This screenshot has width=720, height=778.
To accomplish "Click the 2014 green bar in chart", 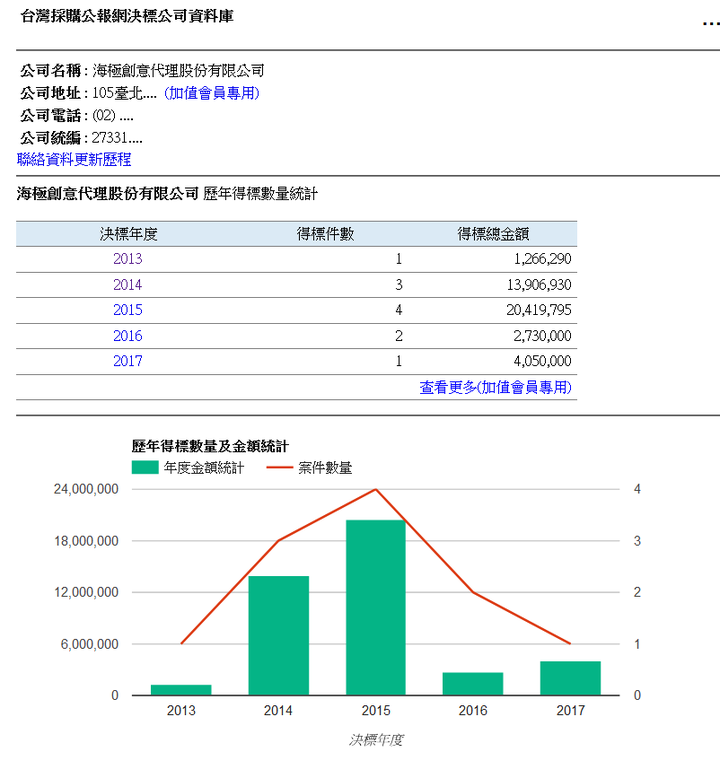I will [278, 636].
